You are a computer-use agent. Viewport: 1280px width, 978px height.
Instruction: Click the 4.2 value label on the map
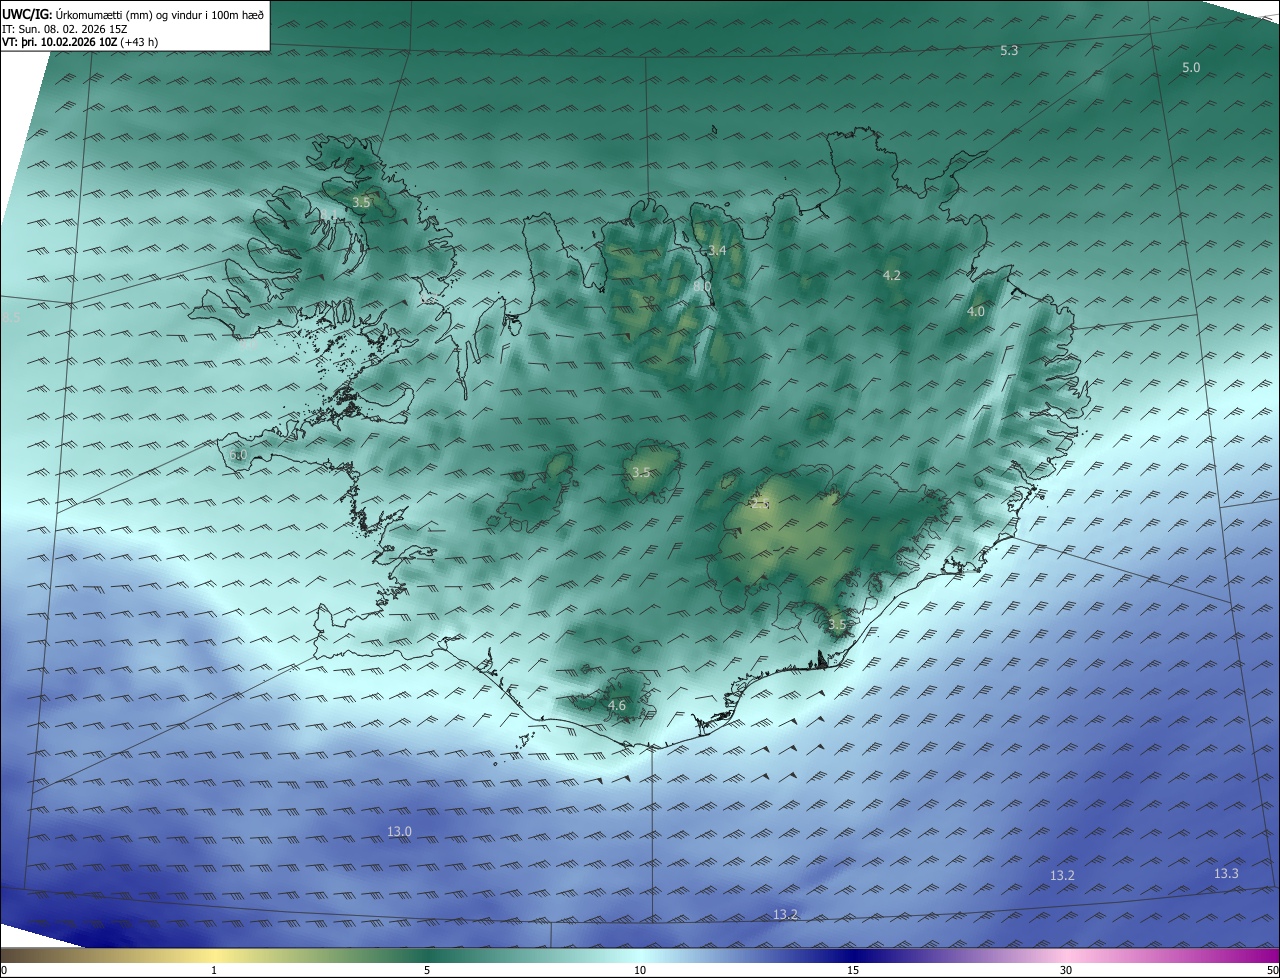892,275
